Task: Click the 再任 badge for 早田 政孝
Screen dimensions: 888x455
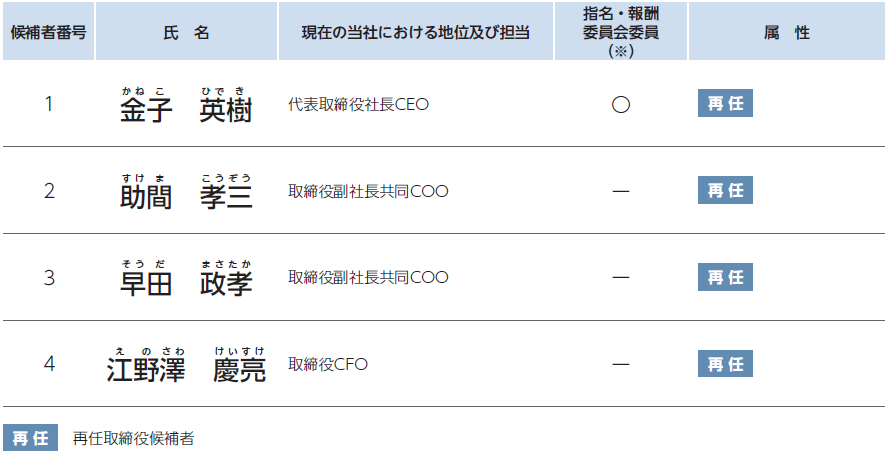Action: point(725,277)
